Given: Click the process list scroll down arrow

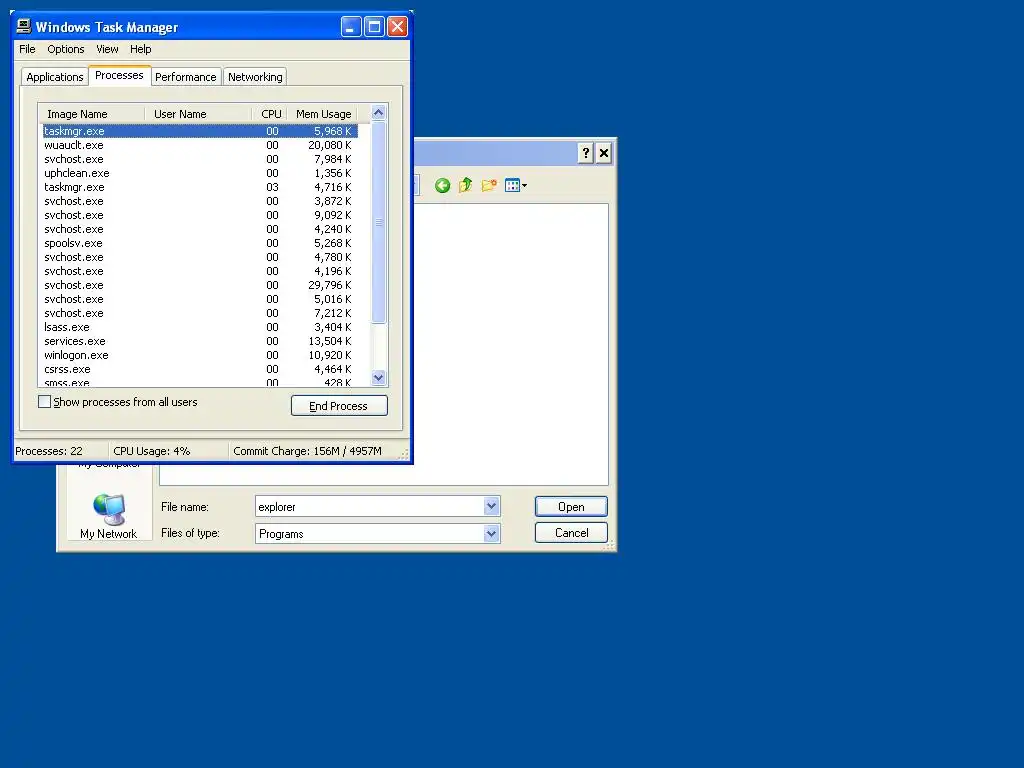Looking at the screenshot, I should click(x=378, y=377).
